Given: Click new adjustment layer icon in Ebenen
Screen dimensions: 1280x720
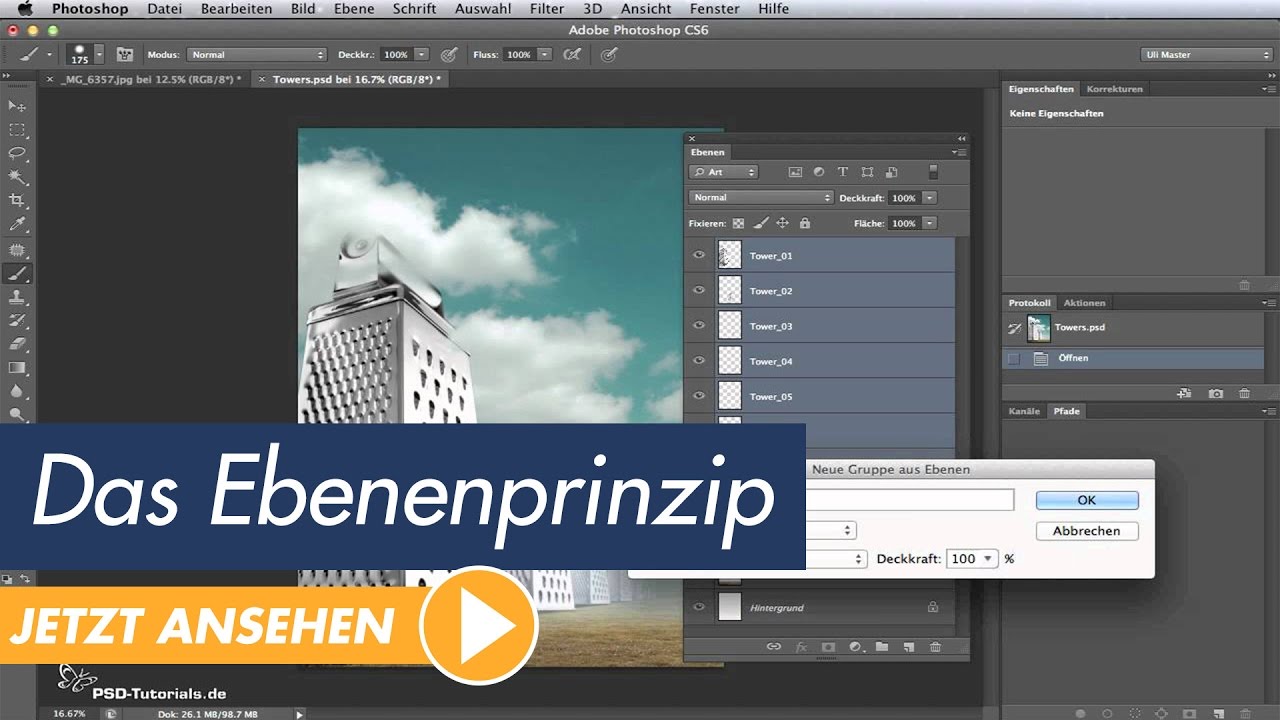Looking at the screenshot, I should tap(856, 647).
